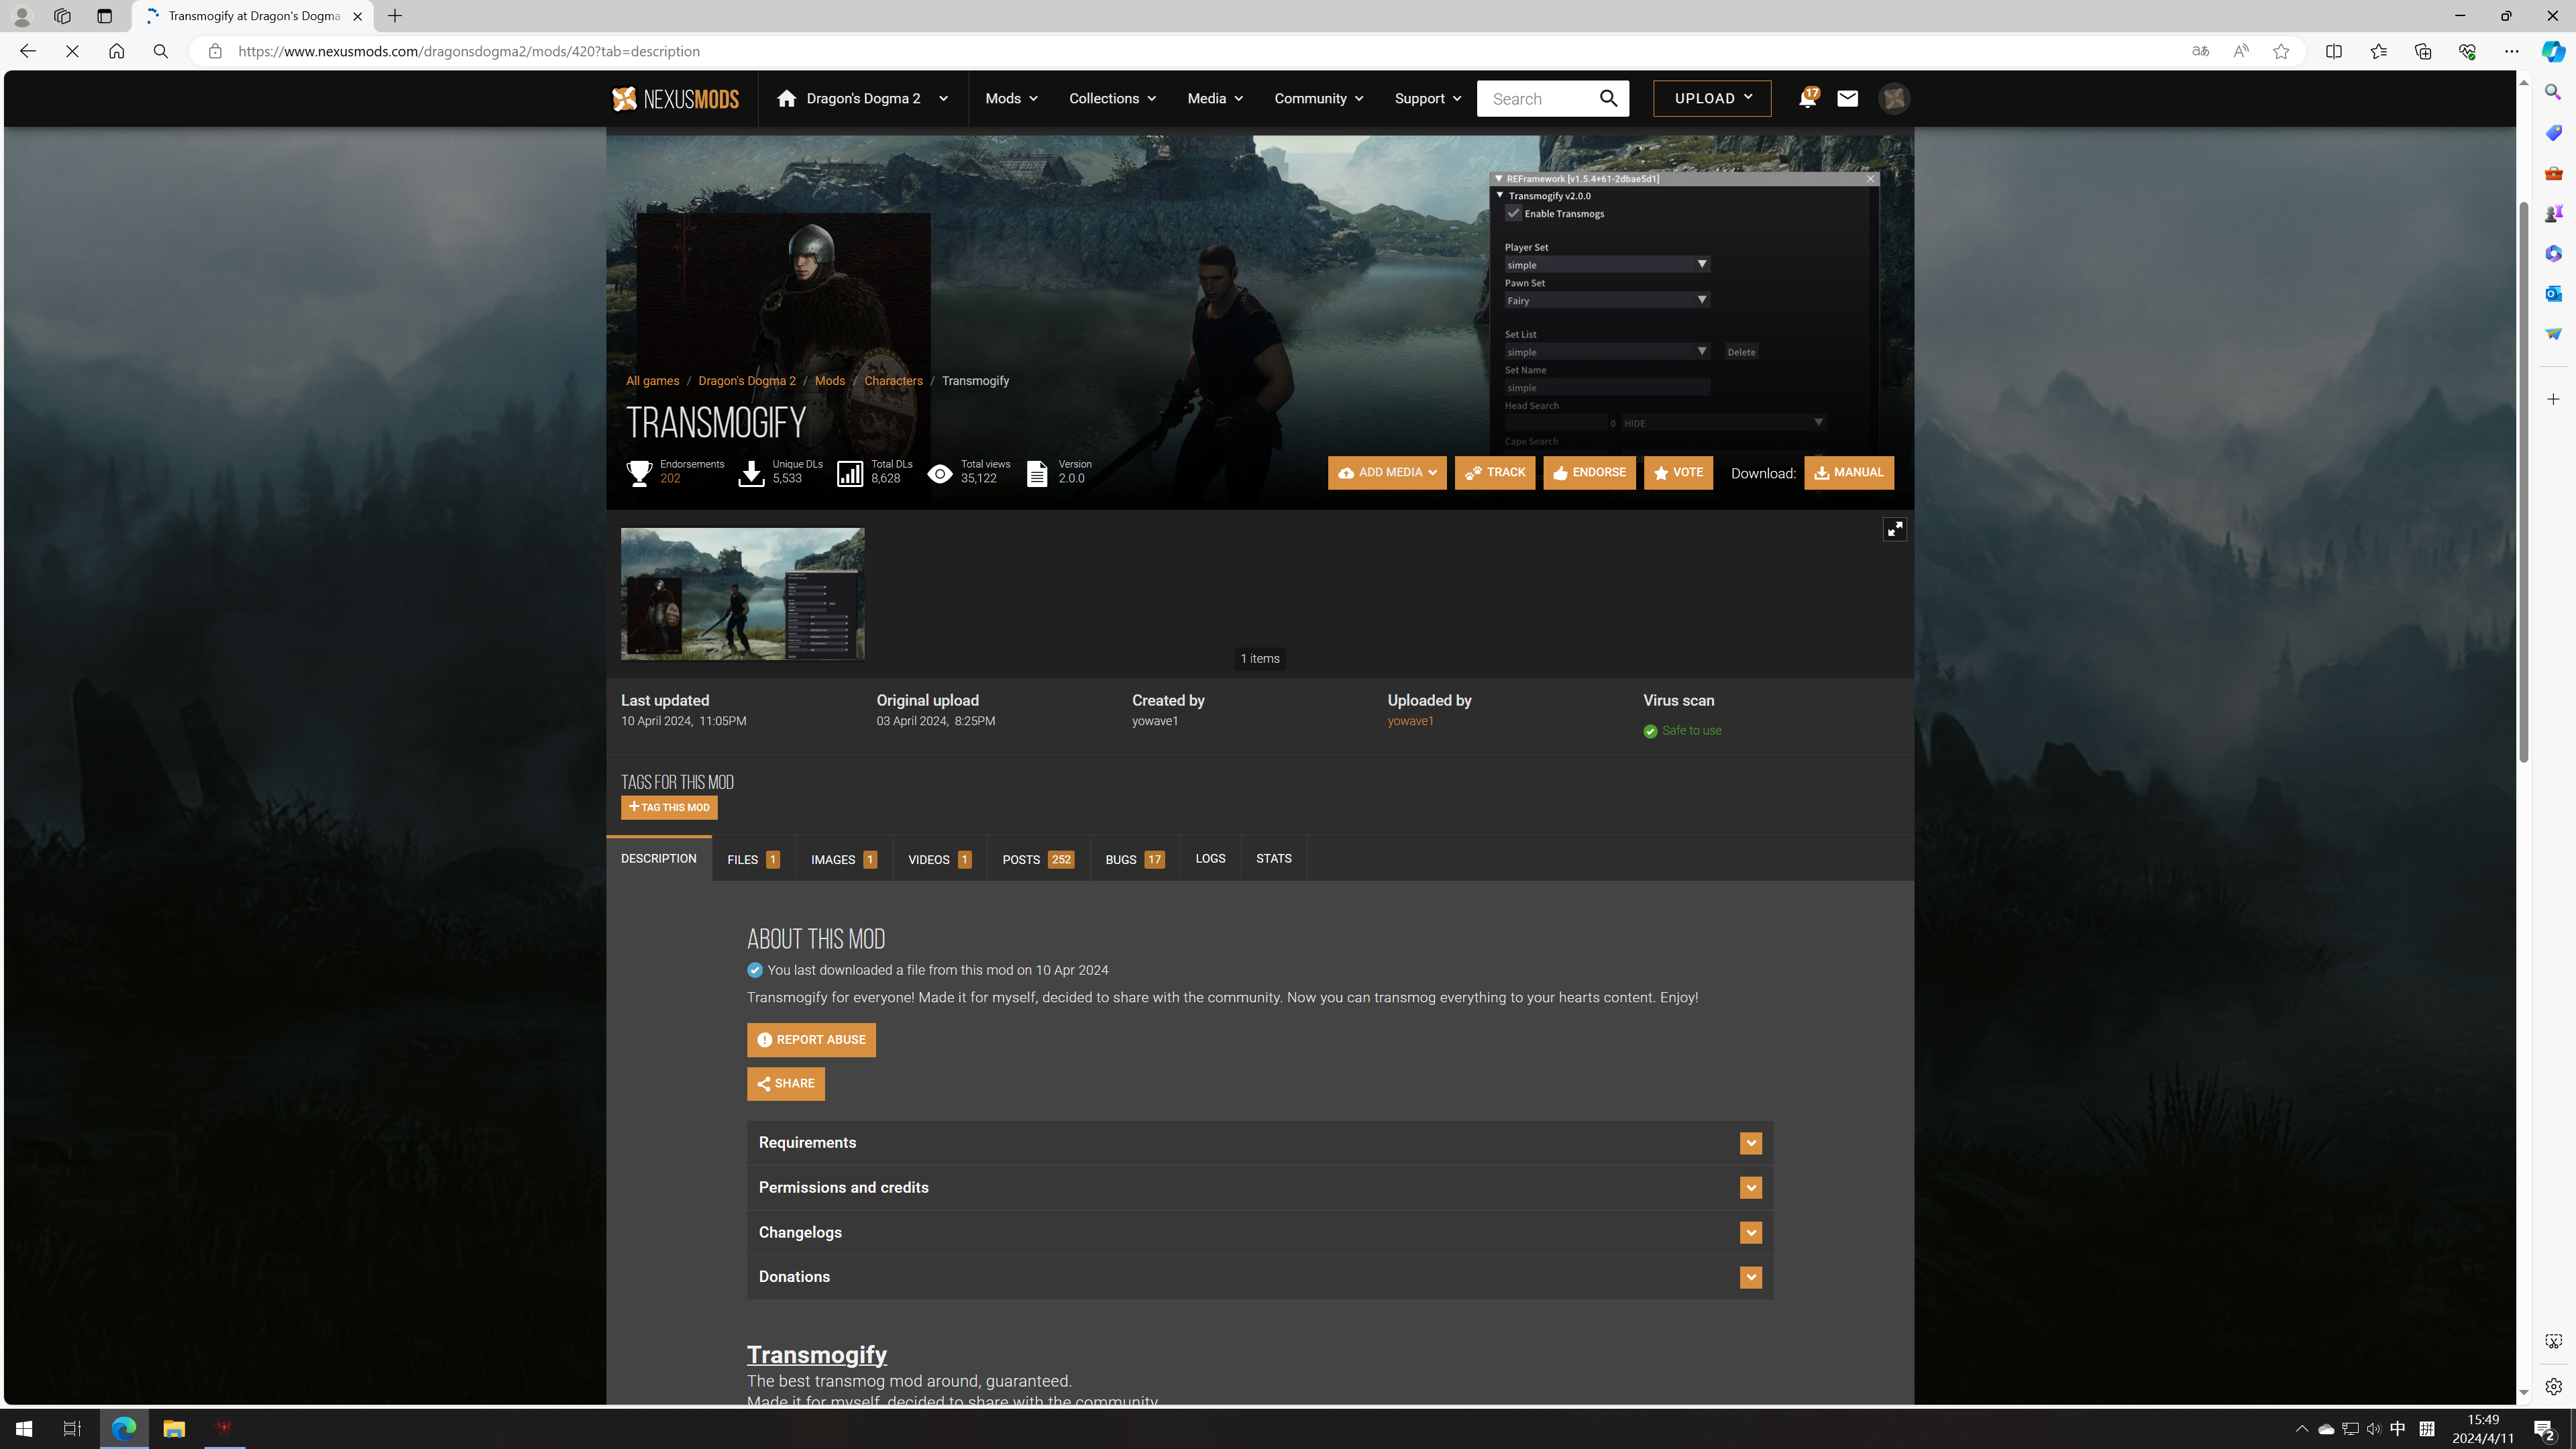Open the notifications bell icon
Image resolution: width=2576 pixels, height=1449 pixels.
click(1807, 98)
